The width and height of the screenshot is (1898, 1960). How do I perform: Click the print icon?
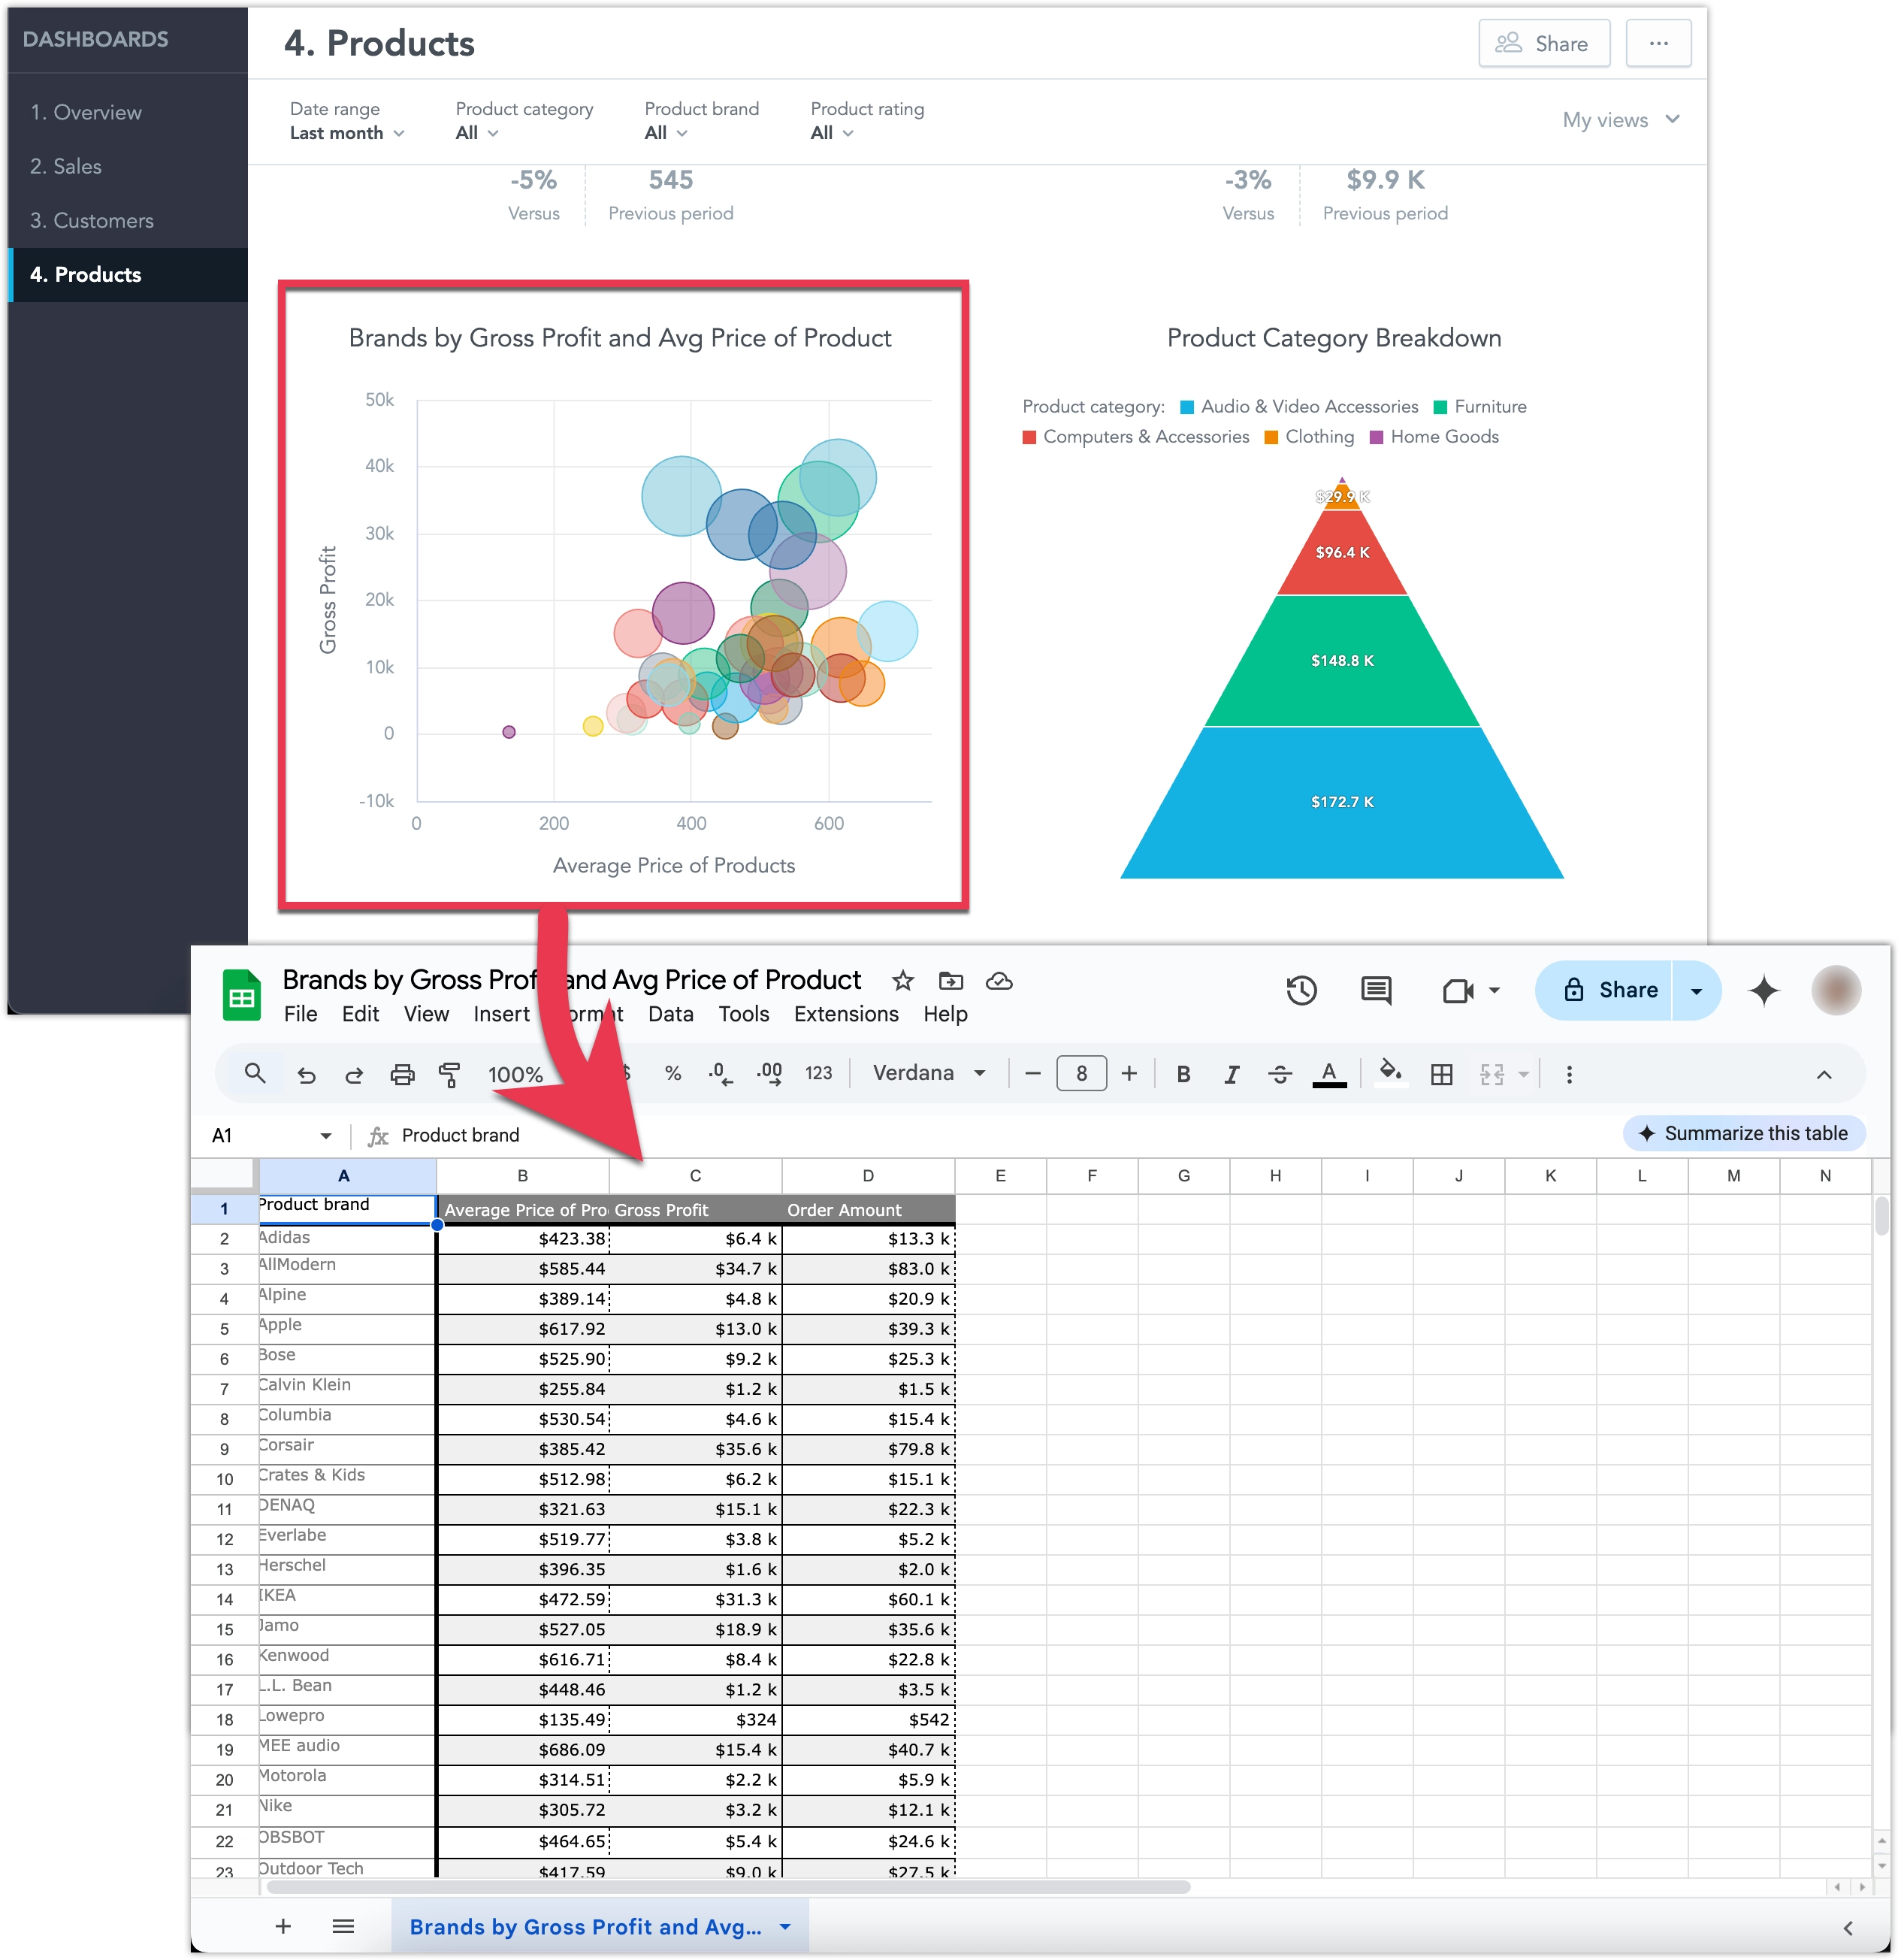click(402, 1073)
